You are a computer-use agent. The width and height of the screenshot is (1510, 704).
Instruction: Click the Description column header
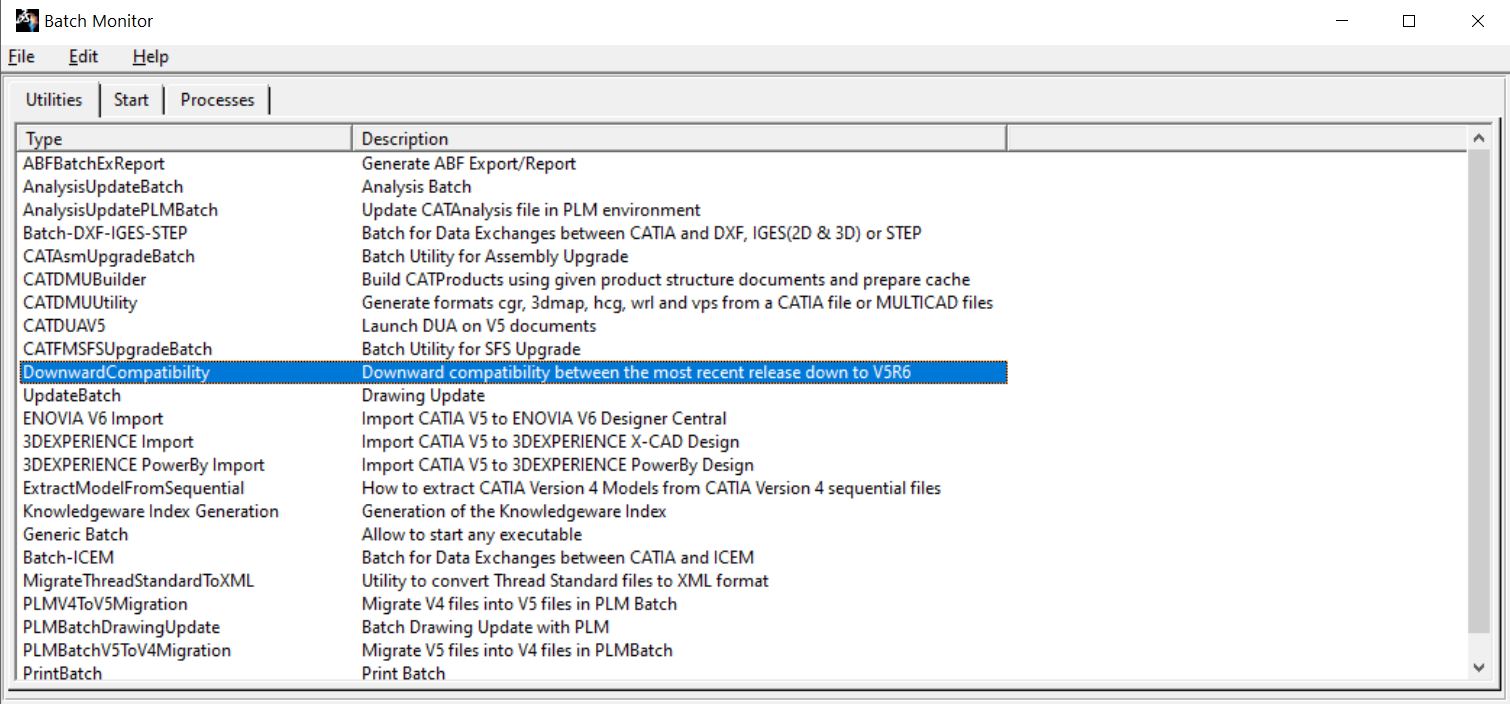(680, 139)
